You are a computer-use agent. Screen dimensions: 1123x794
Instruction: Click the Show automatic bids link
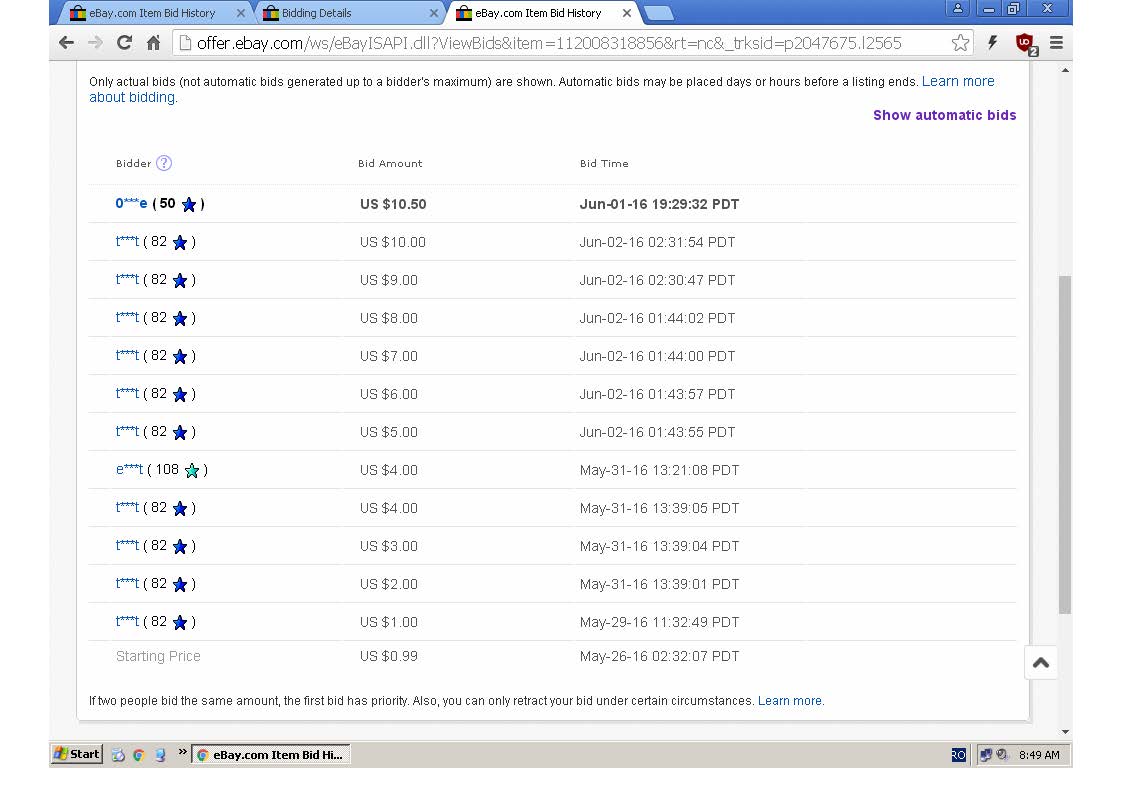tap(944, 115)
